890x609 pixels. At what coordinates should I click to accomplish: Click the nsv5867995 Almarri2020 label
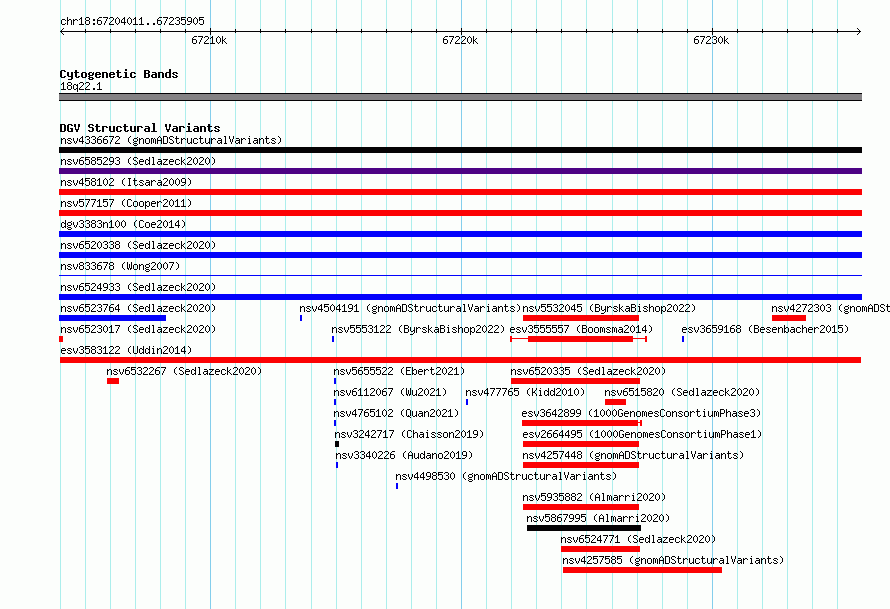click(x=598, y=518)
